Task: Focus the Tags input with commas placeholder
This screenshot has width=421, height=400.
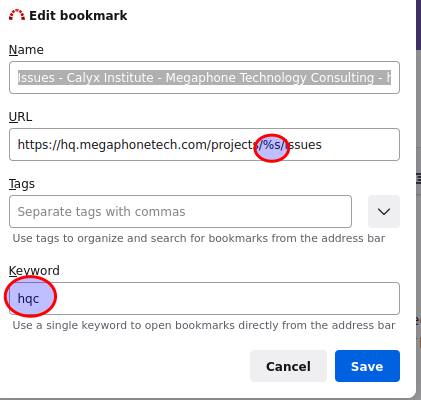Action: click(180, 212)
